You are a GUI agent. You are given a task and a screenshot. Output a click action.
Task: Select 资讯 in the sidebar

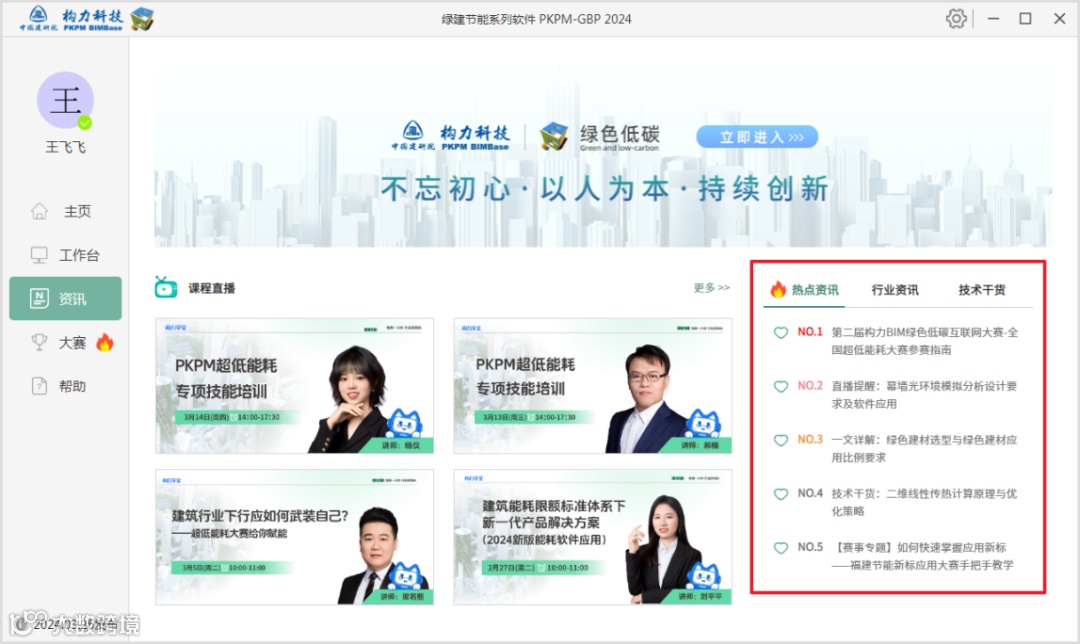pos(65,298)
